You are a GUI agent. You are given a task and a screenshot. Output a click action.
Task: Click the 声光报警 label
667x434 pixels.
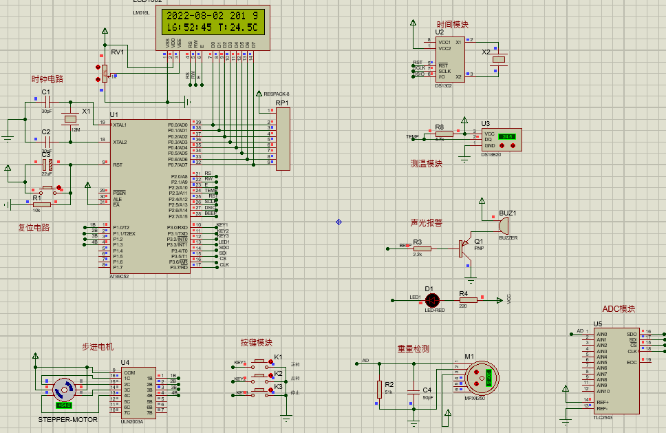tap(426, 223)
